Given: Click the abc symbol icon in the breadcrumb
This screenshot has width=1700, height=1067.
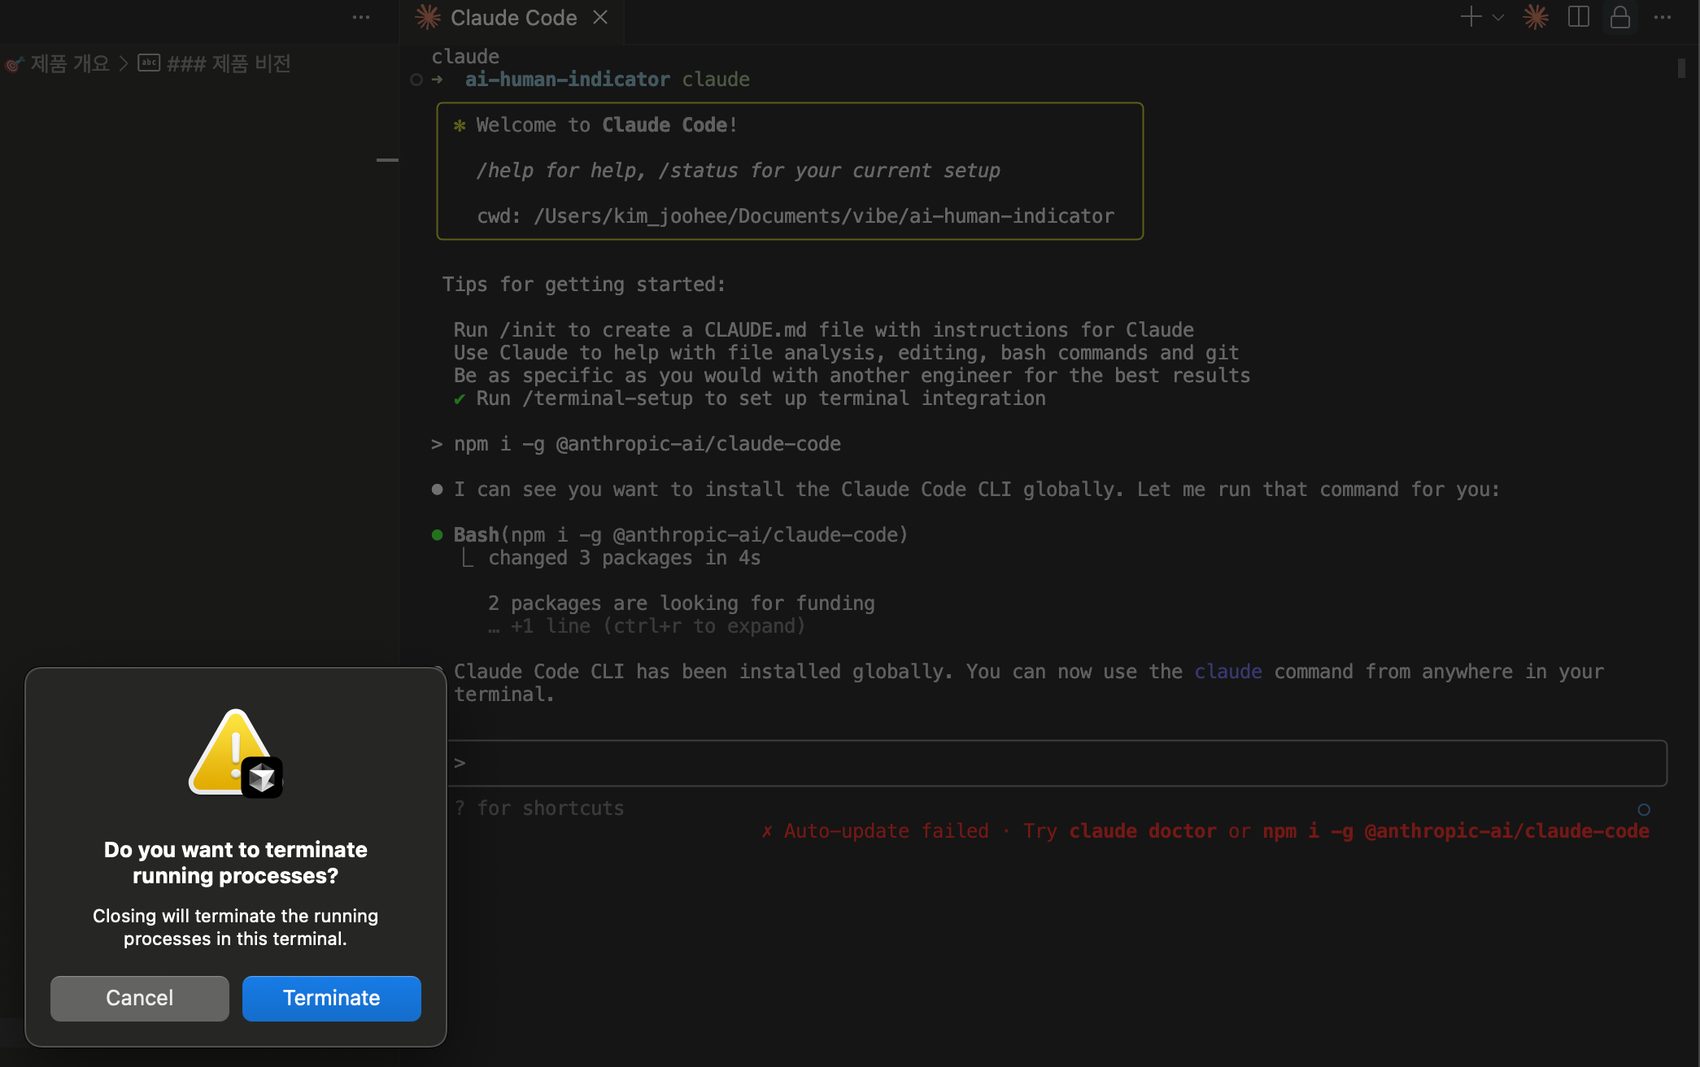Looking at the screenshot, I should tap(149, 63).
